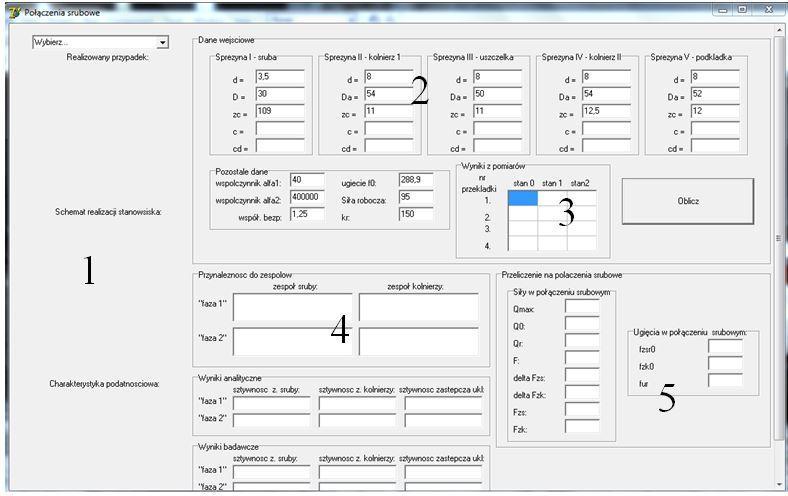Click the zc field with value 109
The image size is (788, 496).
[280, 111]
